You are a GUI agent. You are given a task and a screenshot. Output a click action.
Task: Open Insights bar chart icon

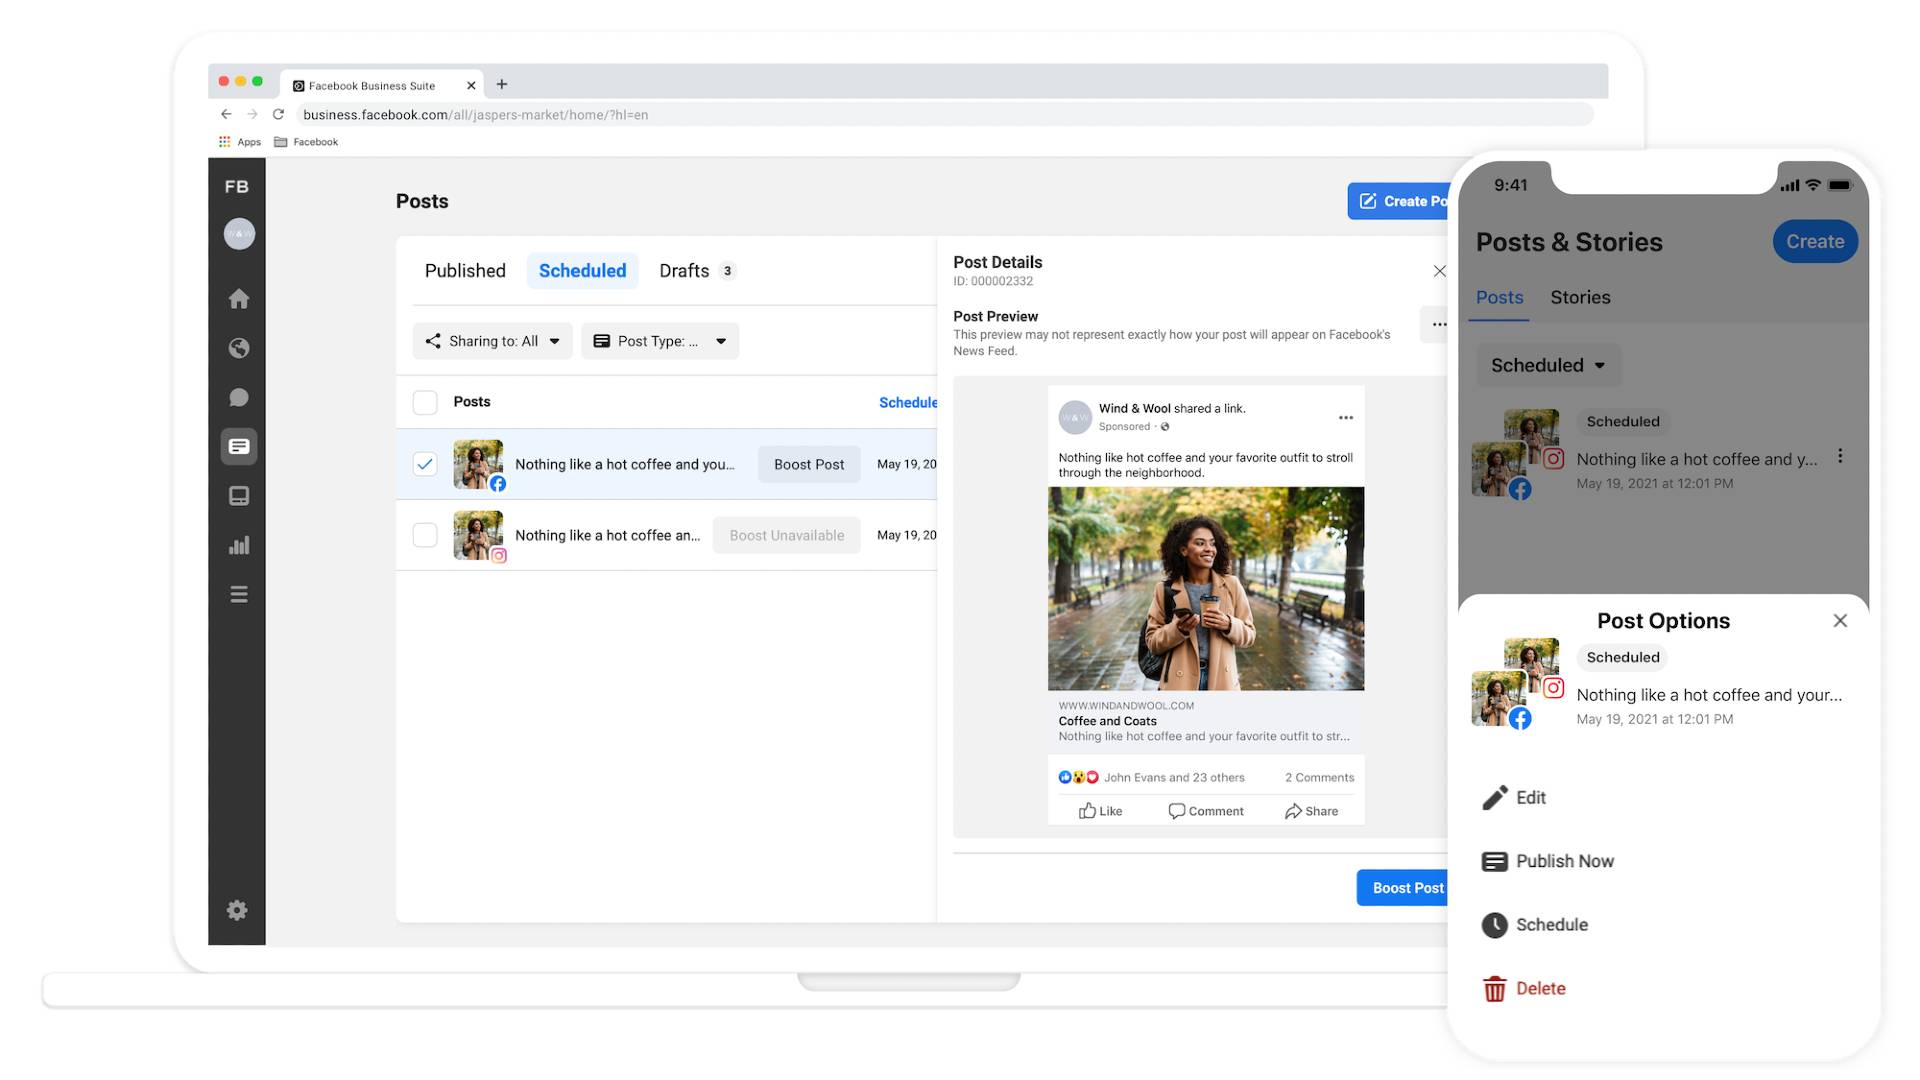[238, 545]
